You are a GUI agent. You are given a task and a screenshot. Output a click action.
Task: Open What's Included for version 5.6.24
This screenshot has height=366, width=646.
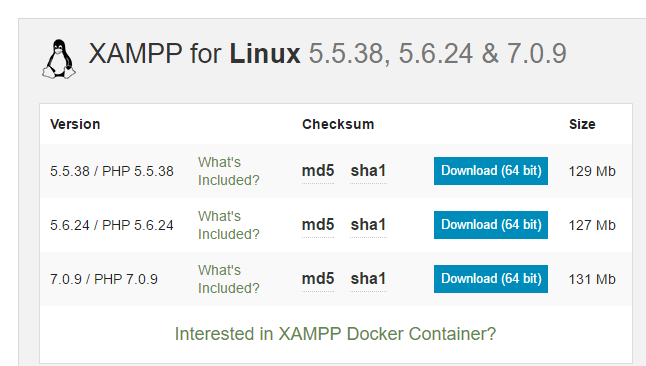229,225
